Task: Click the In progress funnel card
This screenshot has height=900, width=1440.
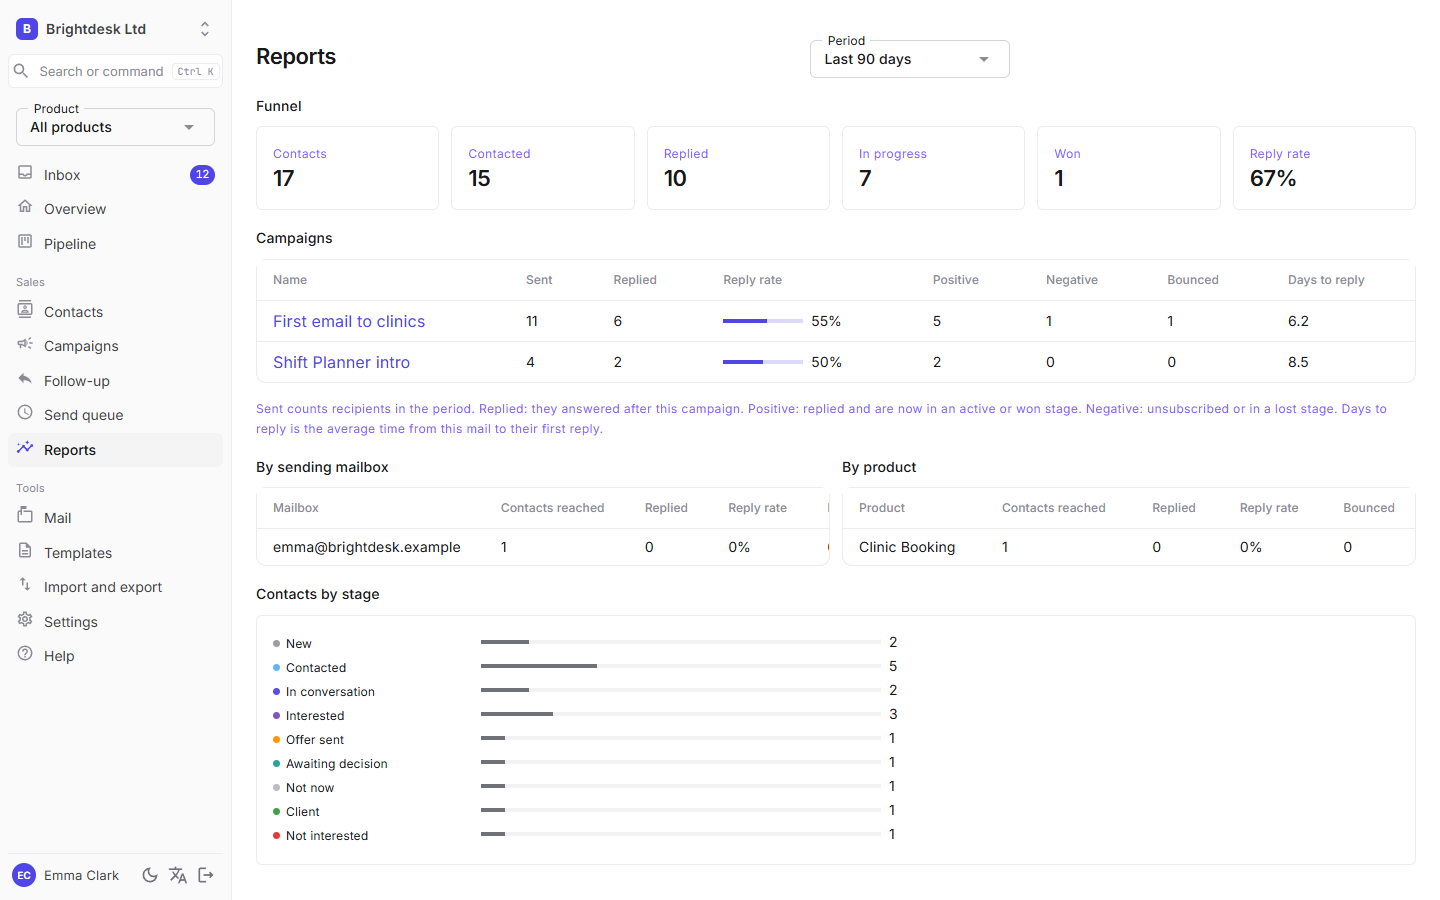Action: [x=933, y=168]
